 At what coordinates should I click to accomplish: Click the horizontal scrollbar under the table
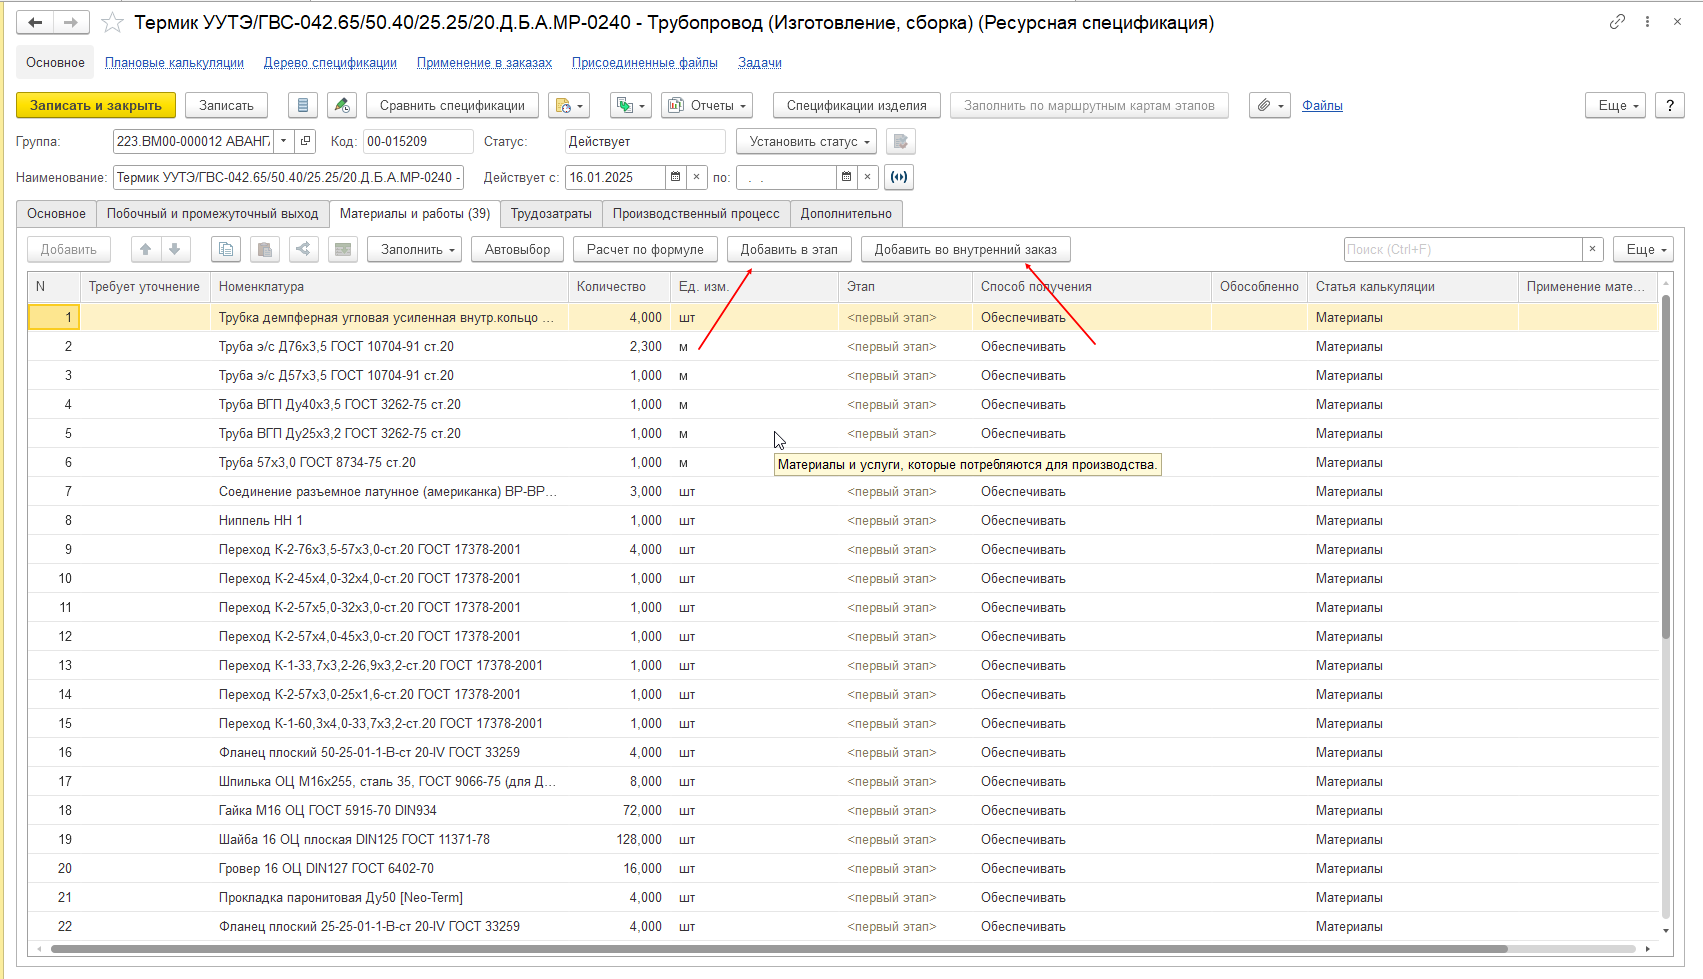pyautogui.click(x=778, y=949)
